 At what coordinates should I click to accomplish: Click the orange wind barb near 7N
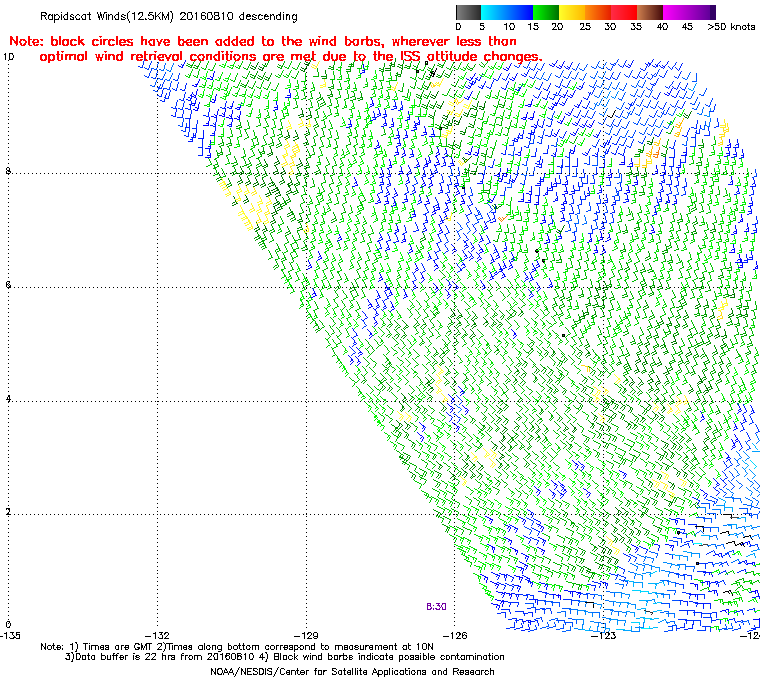click(x=503, y=219)
